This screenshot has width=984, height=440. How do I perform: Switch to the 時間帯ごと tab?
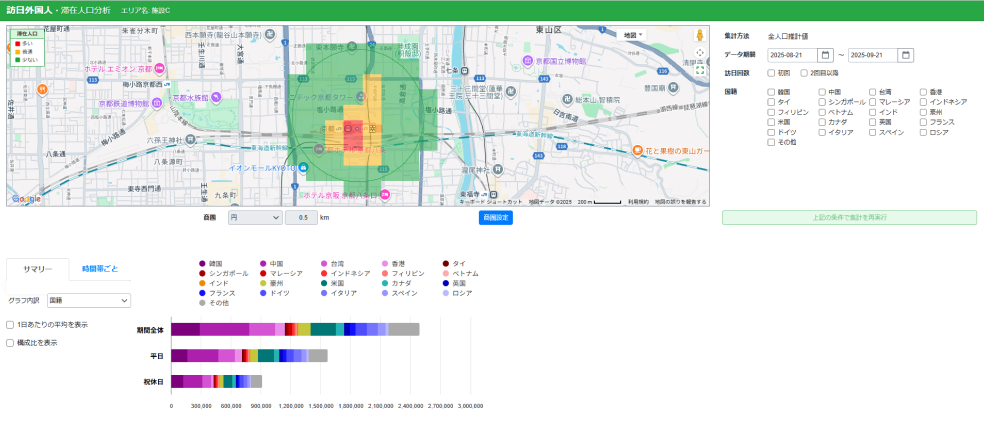[100, 269]
